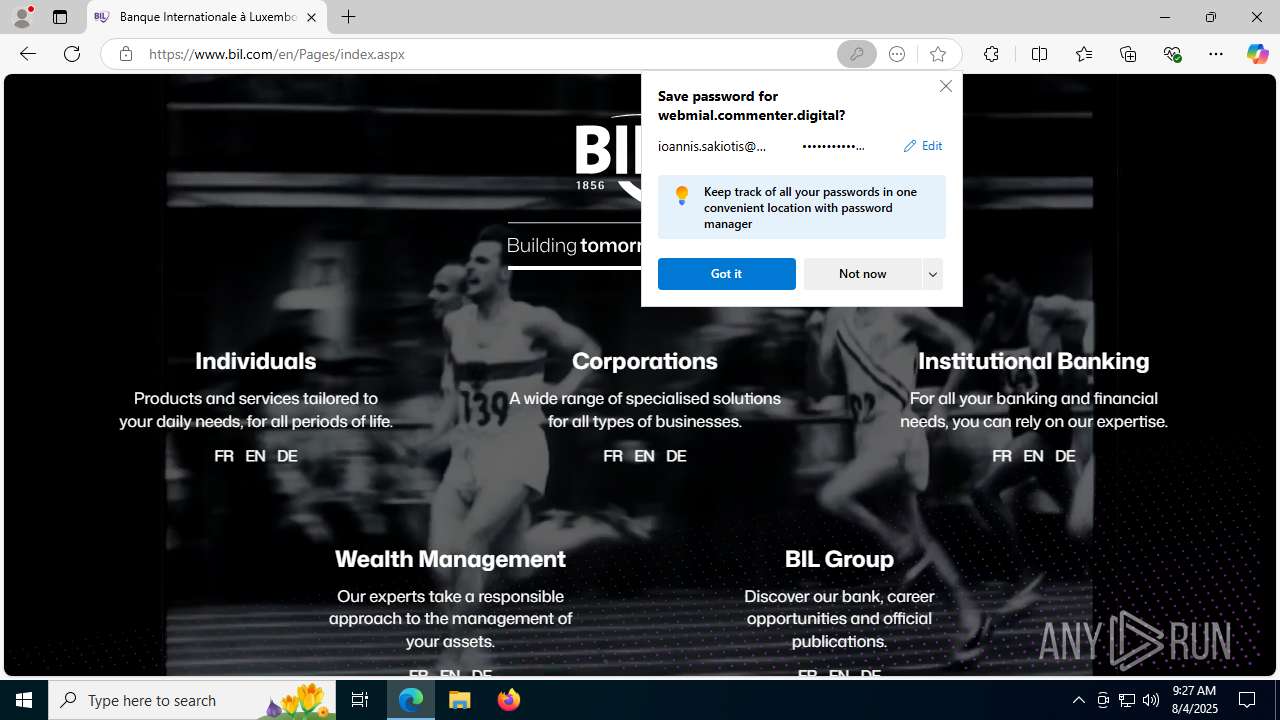Choose EN under Individuals
Image resolution: width=1280 pixels, height=720 pixels.
(x=255, y=456)
